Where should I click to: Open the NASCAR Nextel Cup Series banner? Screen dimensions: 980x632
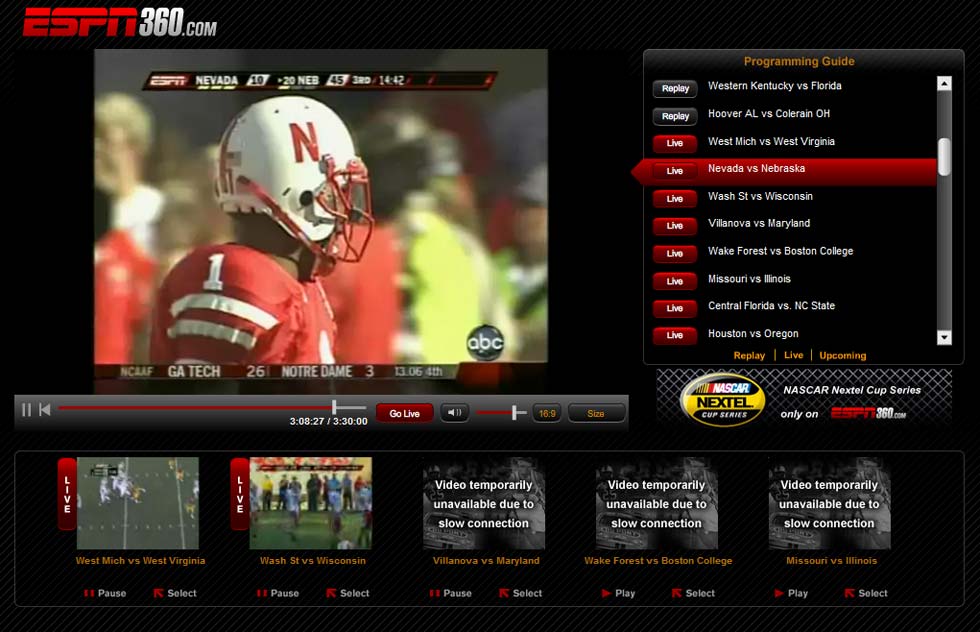click(804, 398)
